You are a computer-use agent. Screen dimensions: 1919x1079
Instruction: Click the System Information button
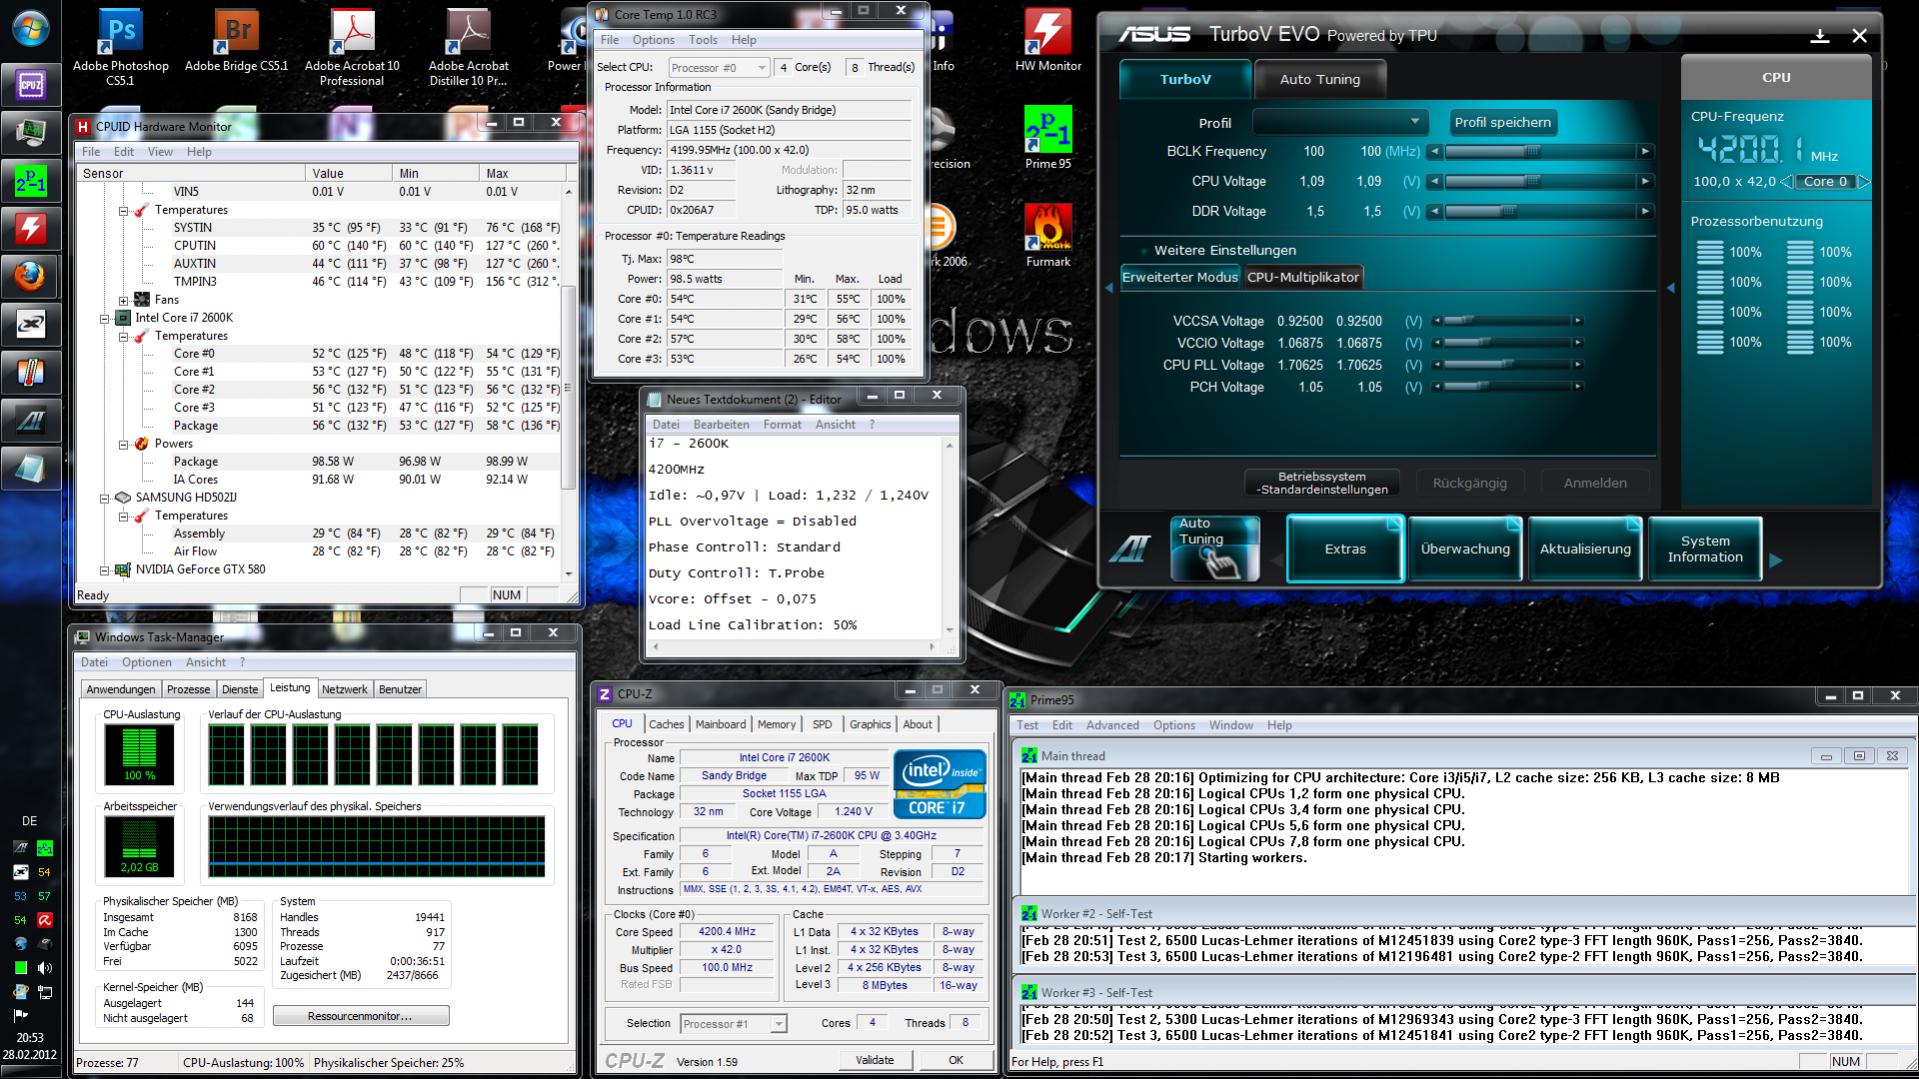(x=1705, y=549)
